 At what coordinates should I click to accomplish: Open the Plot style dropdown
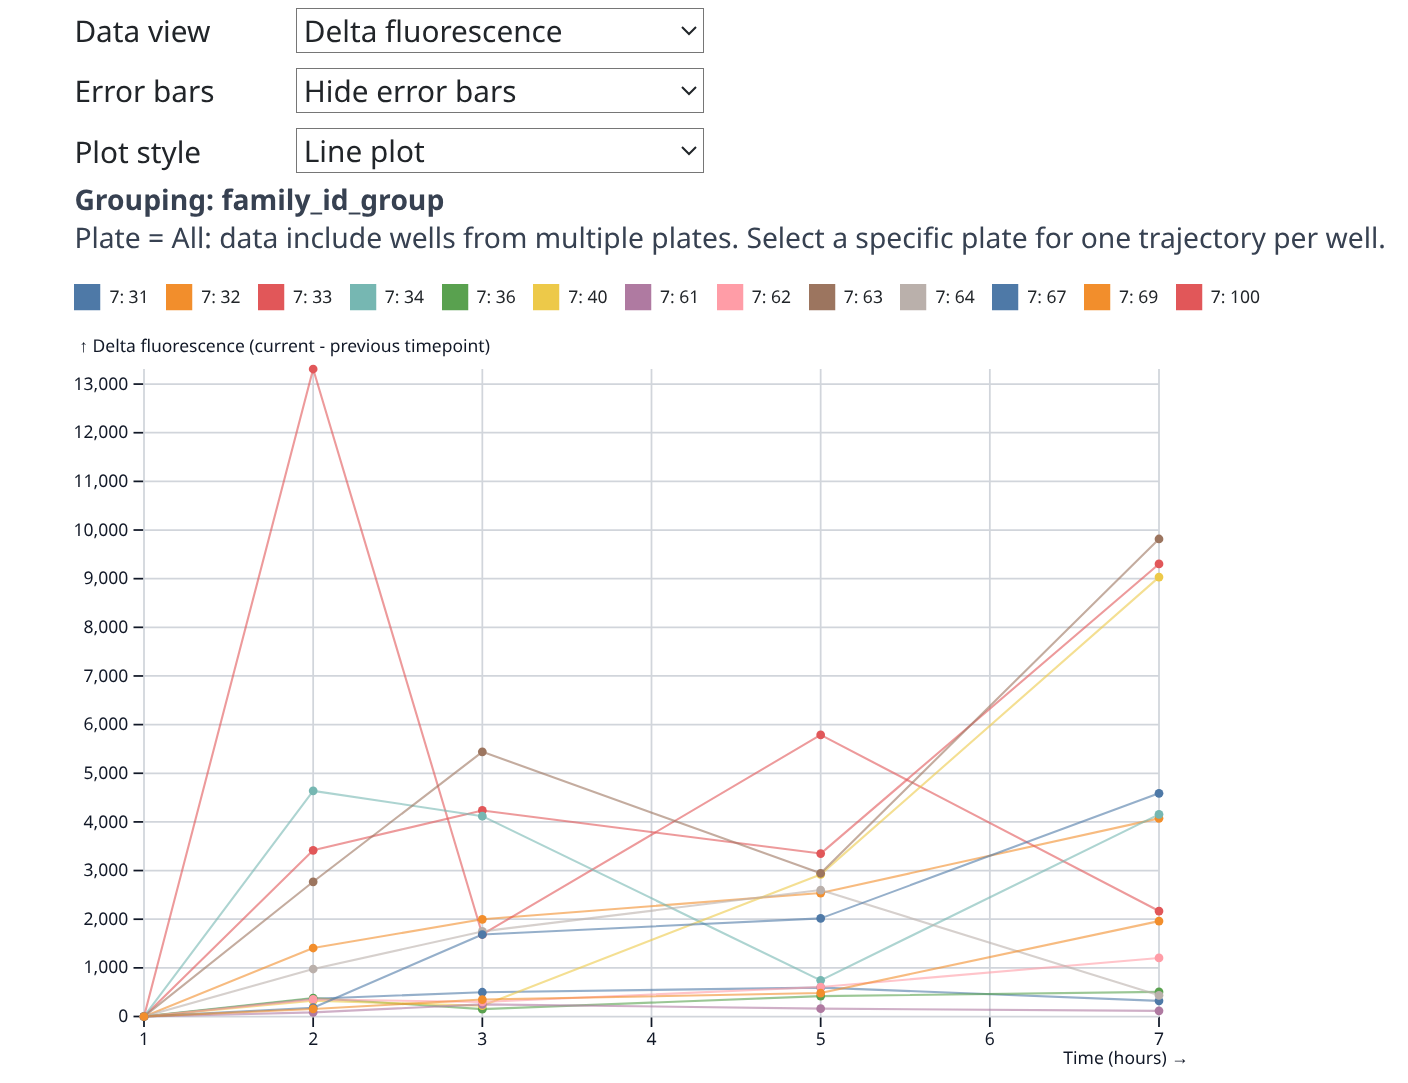(x=499, y=151)
